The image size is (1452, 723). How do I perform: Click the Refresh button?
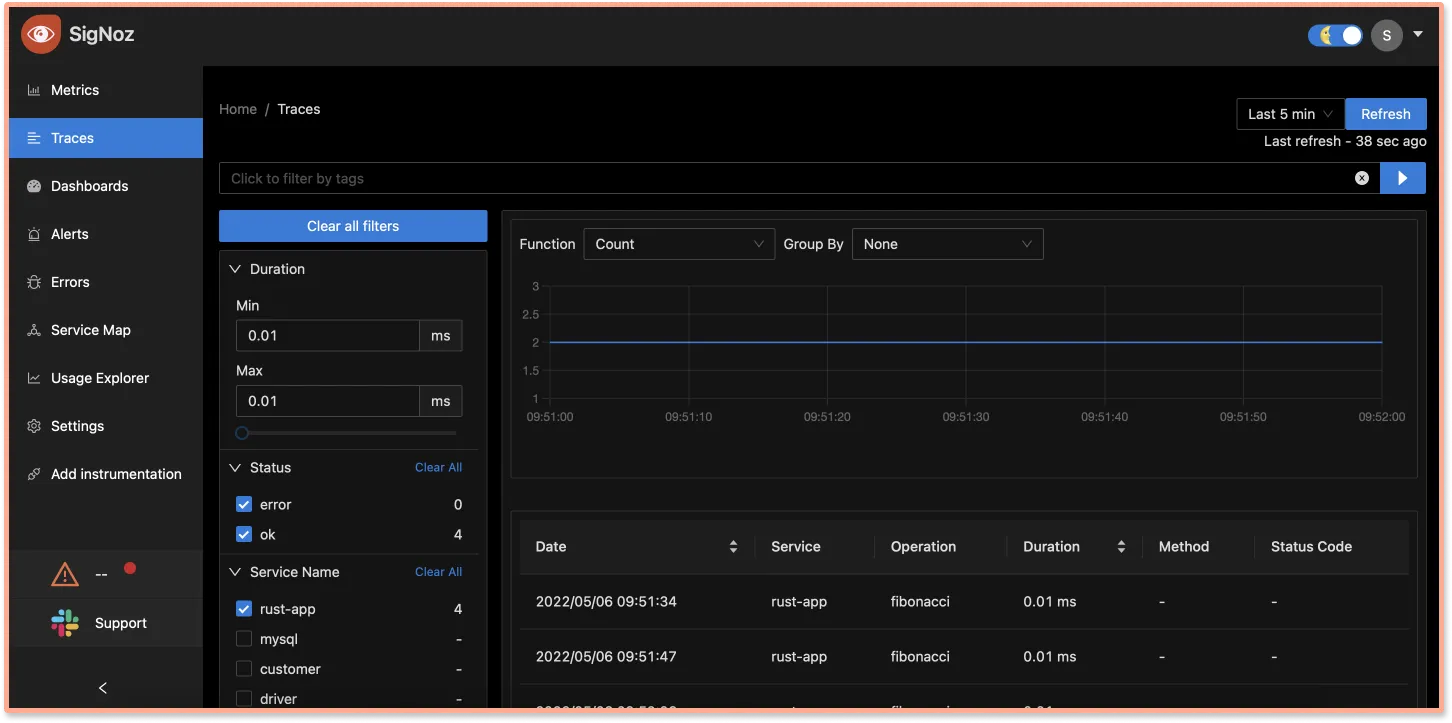pos(1385,114)
